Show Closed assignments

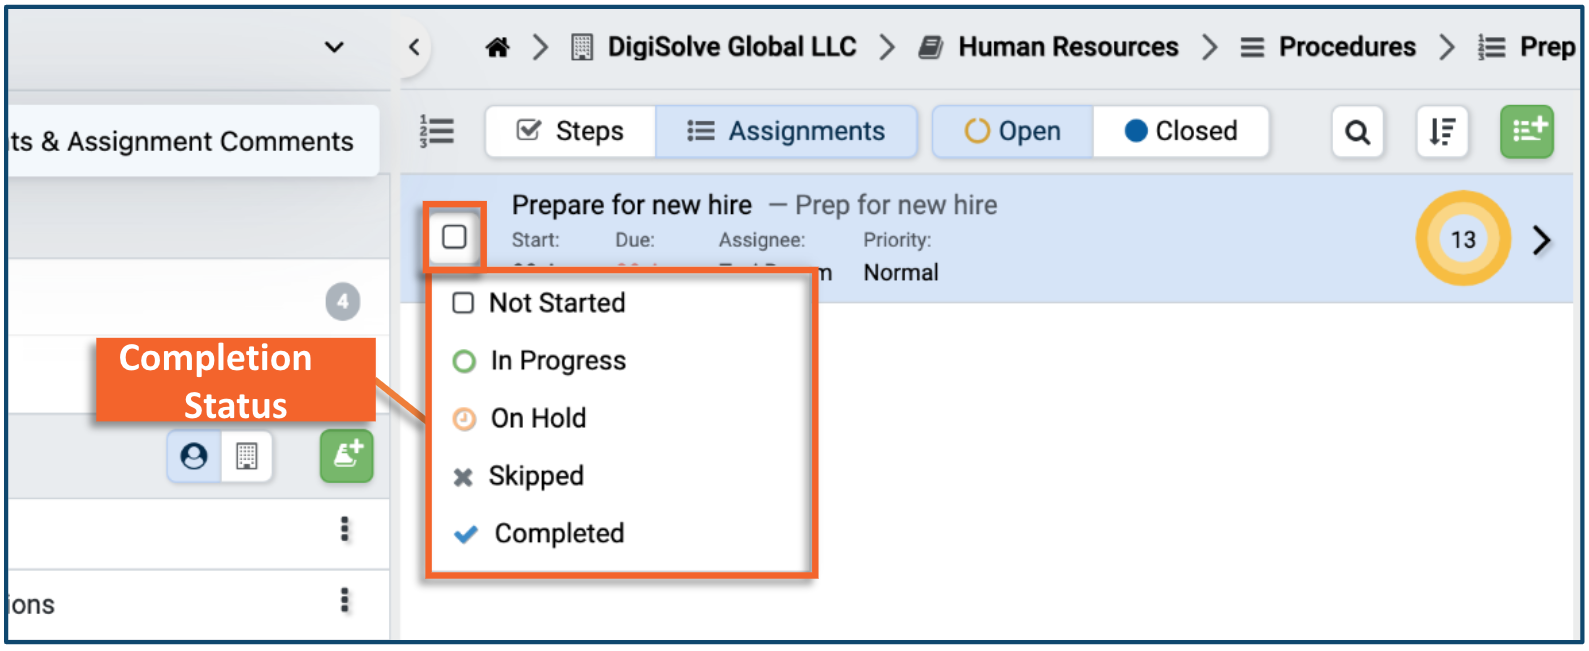(1181, 132)
